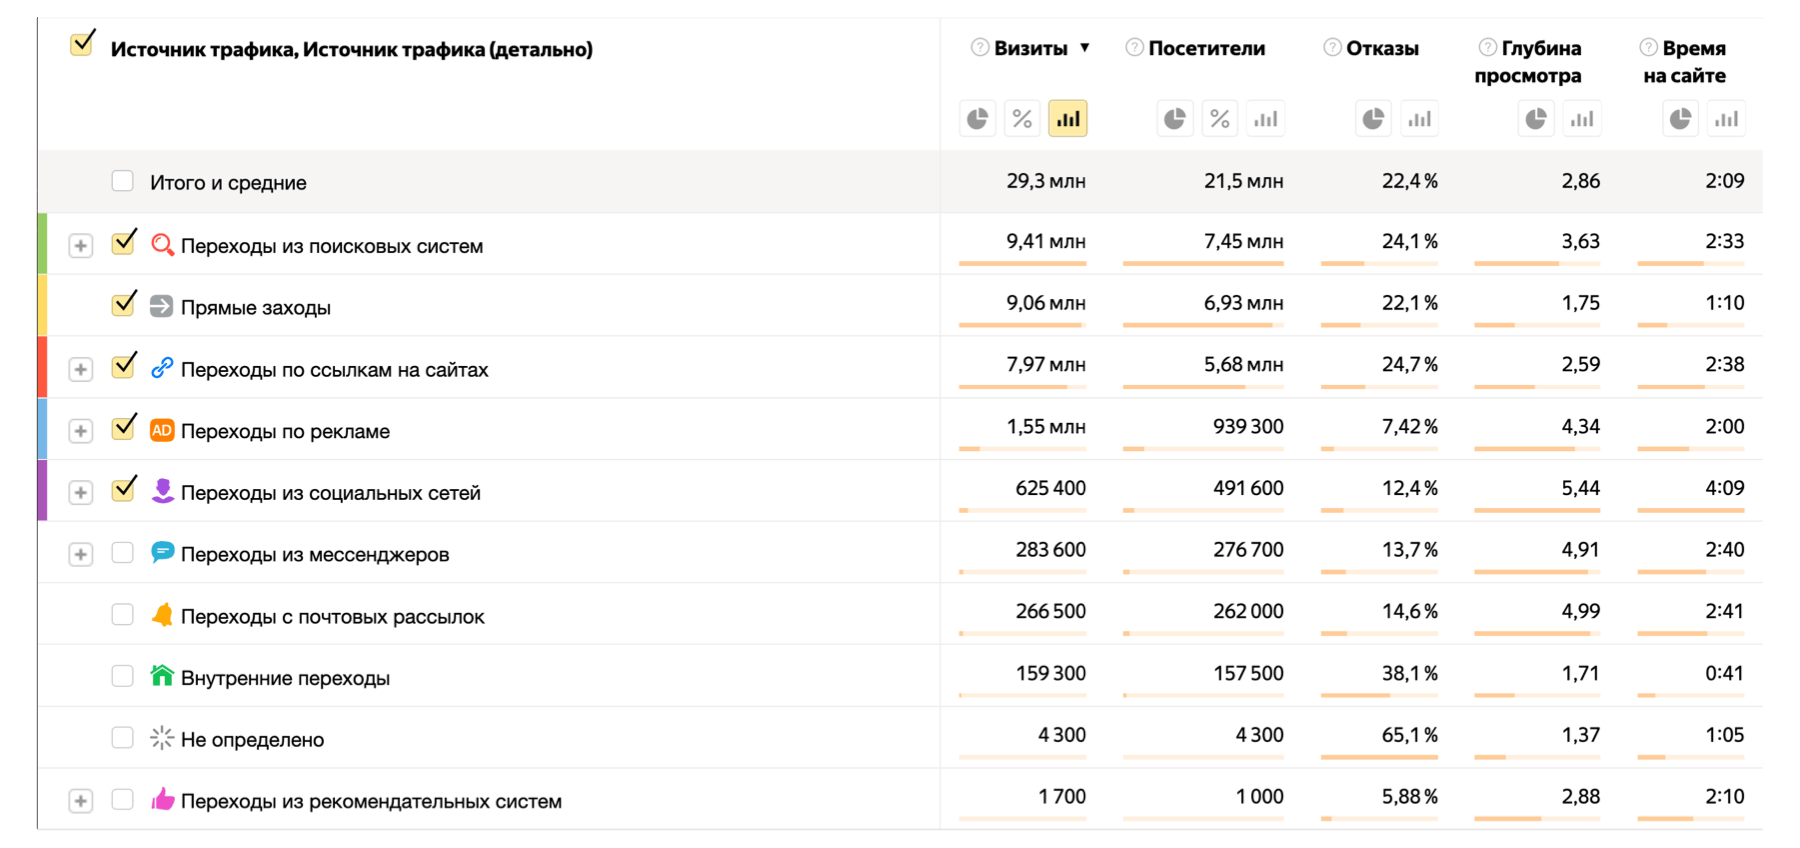The width and height of the screenshot is (1800, 848).
Task: Click the mailing bell icon
Action: click(162, 615)
